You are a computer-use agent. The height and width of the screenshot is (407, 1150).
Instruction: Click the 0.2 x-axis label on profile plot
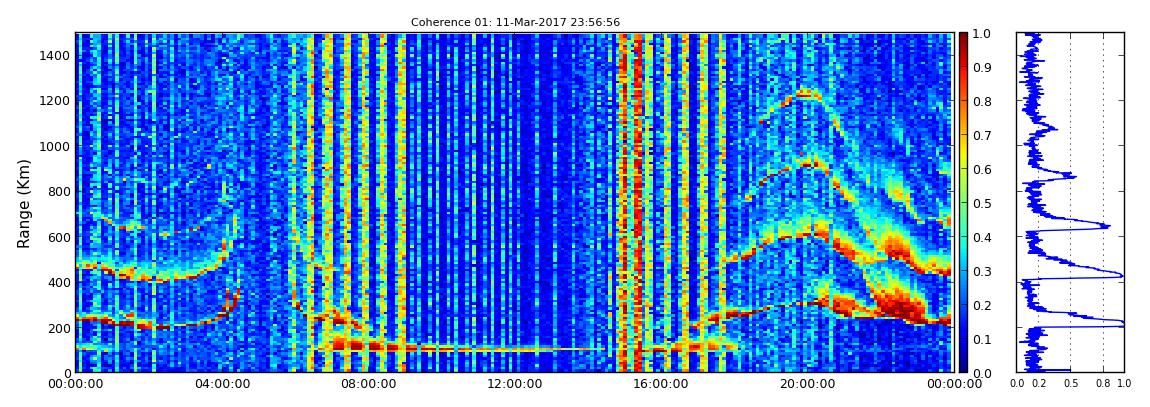(1039, 384)
